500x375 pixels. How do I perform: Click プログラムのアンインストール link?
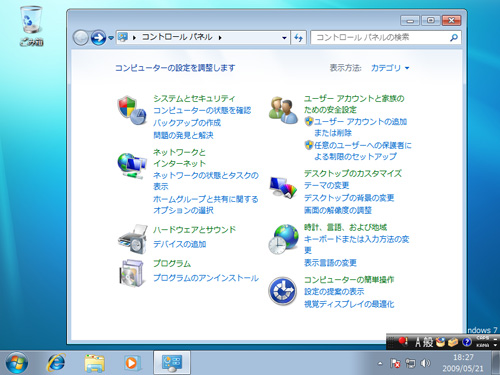(206, 278)
